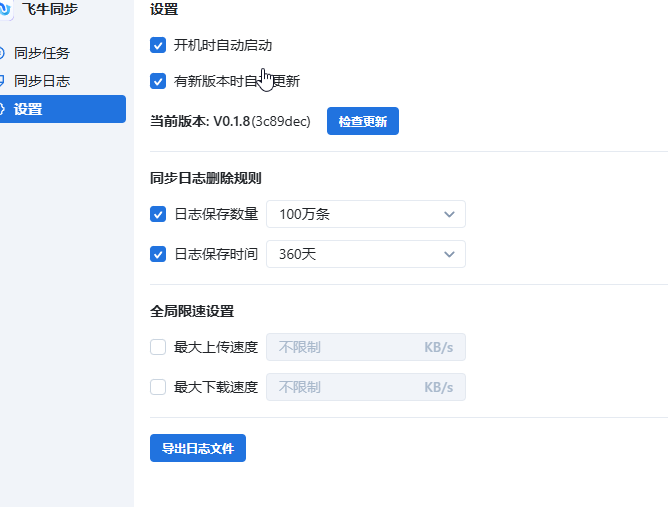The width and height of the screenshot is (668, 507).
Task: Click the 同步任务 sidebar icon
Action: click(x=3, y=53)
